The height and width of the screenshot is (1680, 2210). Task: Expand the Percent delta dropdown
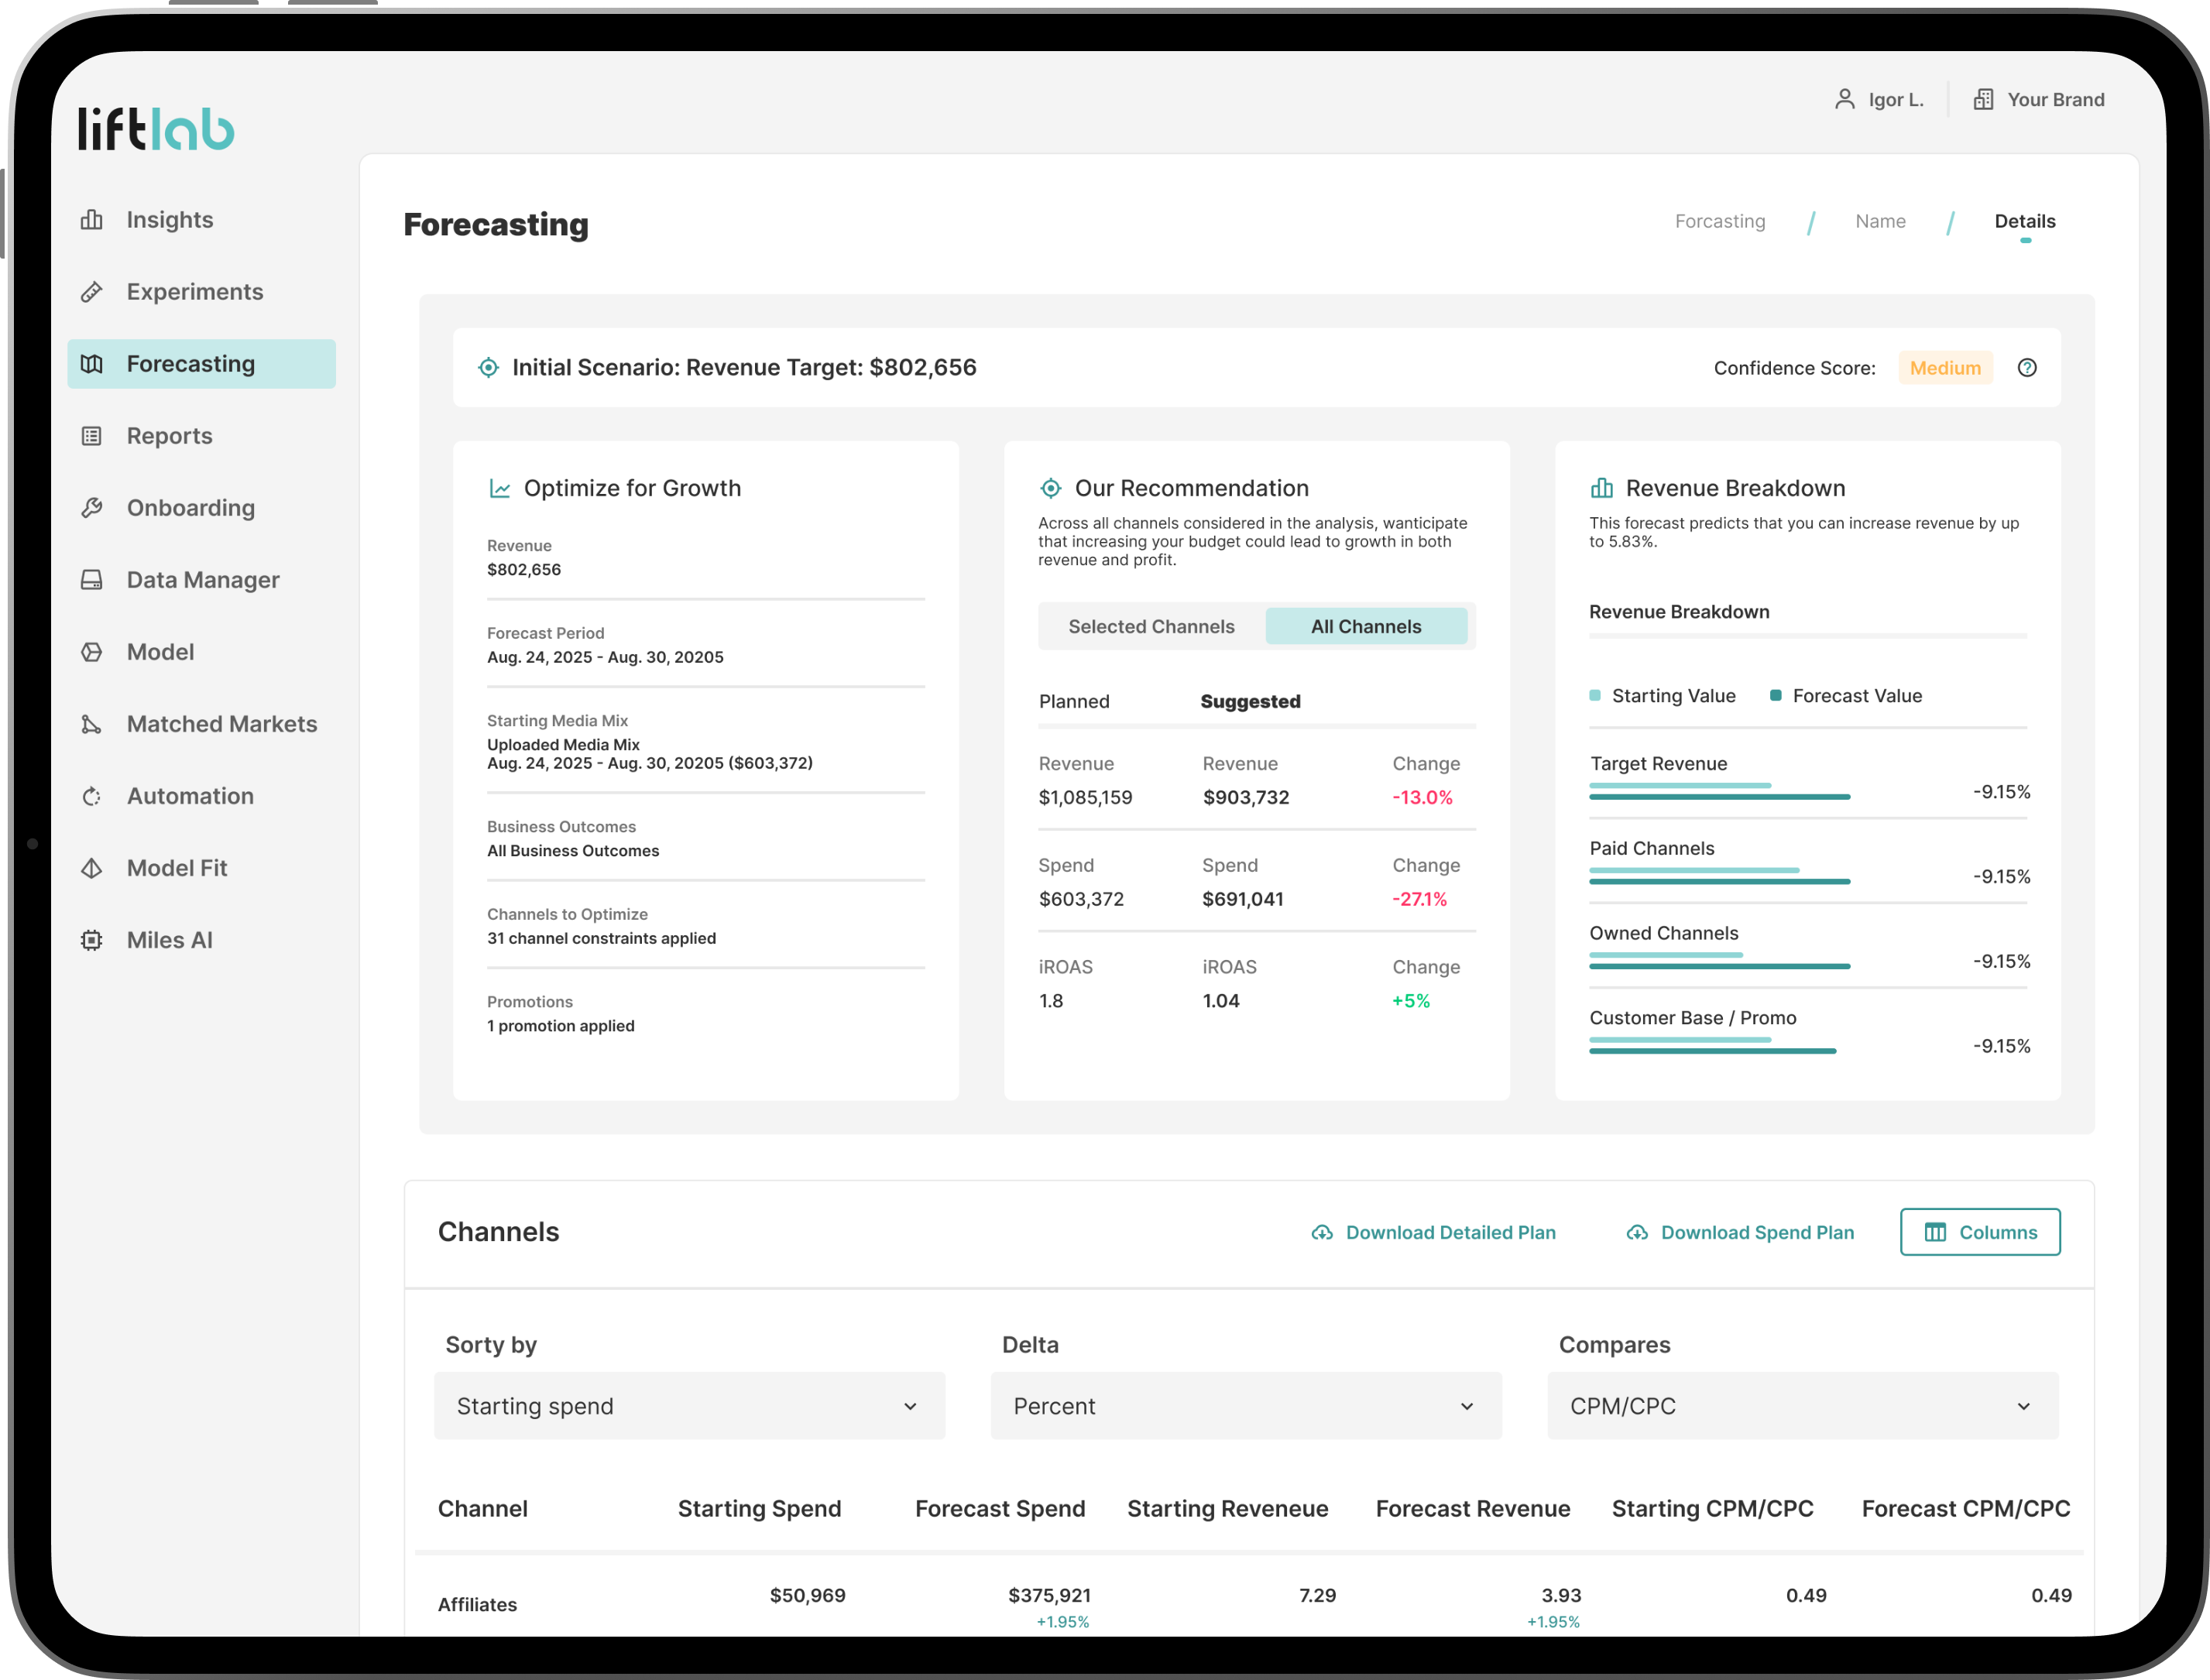pyautogui.click(x=1245, y=1406)
